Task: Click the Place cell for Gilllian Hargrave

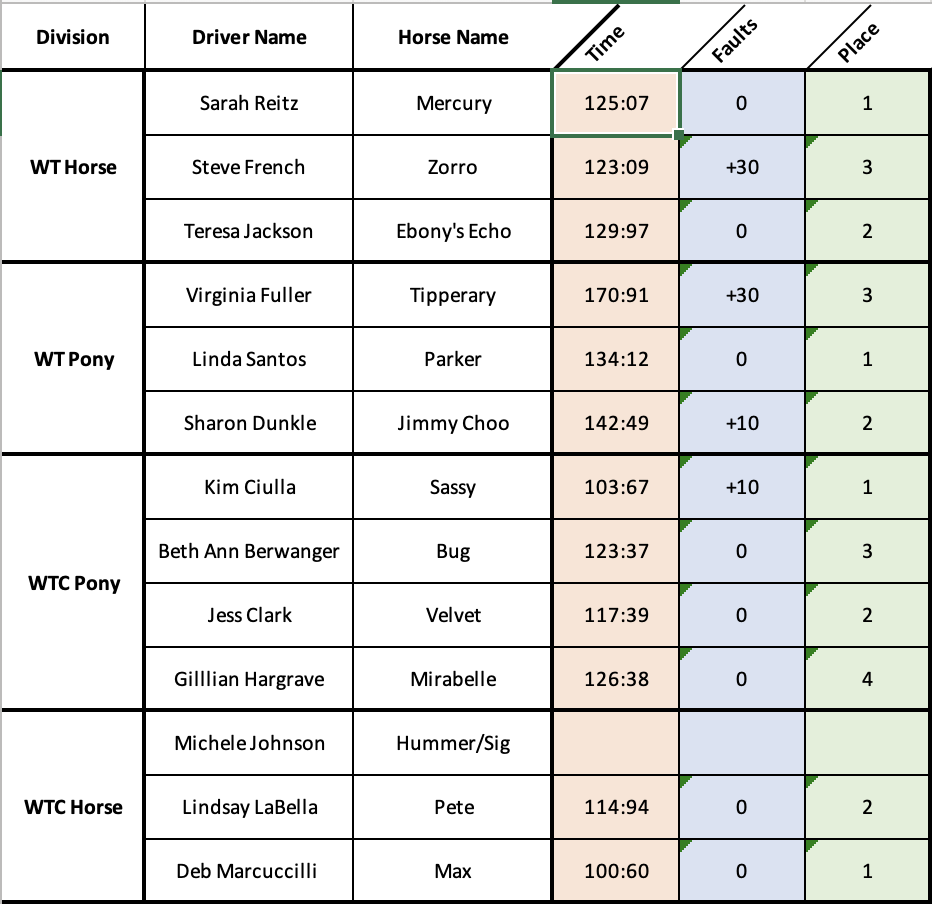Action: tap(867, 679)
